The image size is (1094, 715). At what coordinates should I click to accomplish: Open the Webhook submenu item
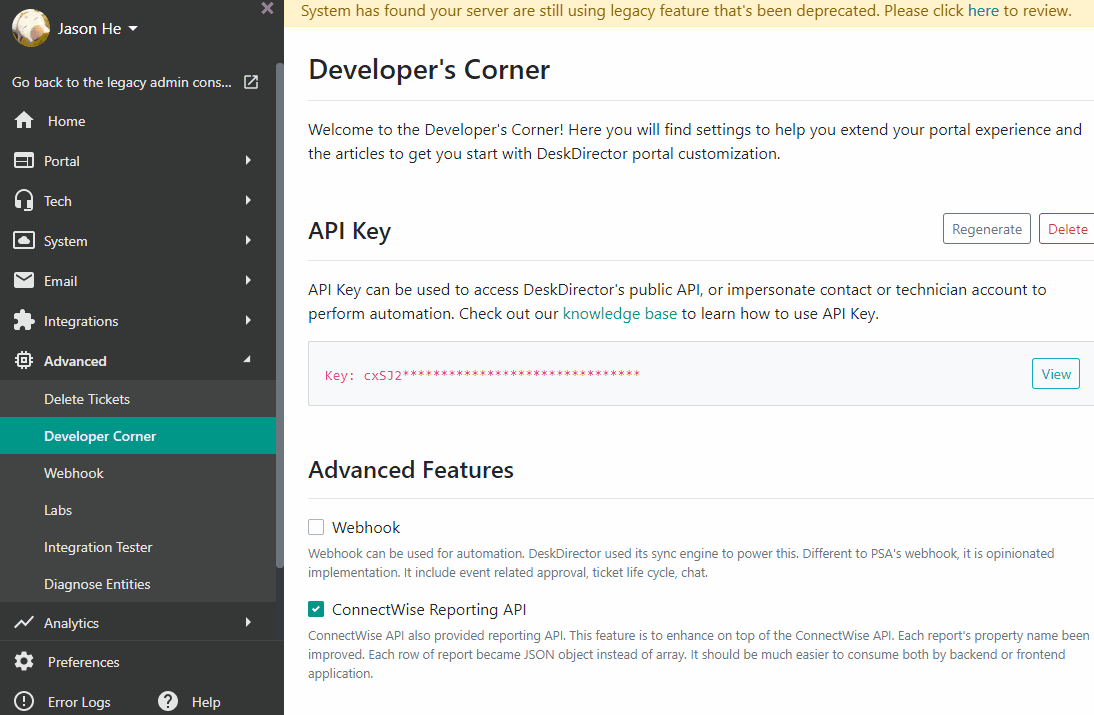138,473
